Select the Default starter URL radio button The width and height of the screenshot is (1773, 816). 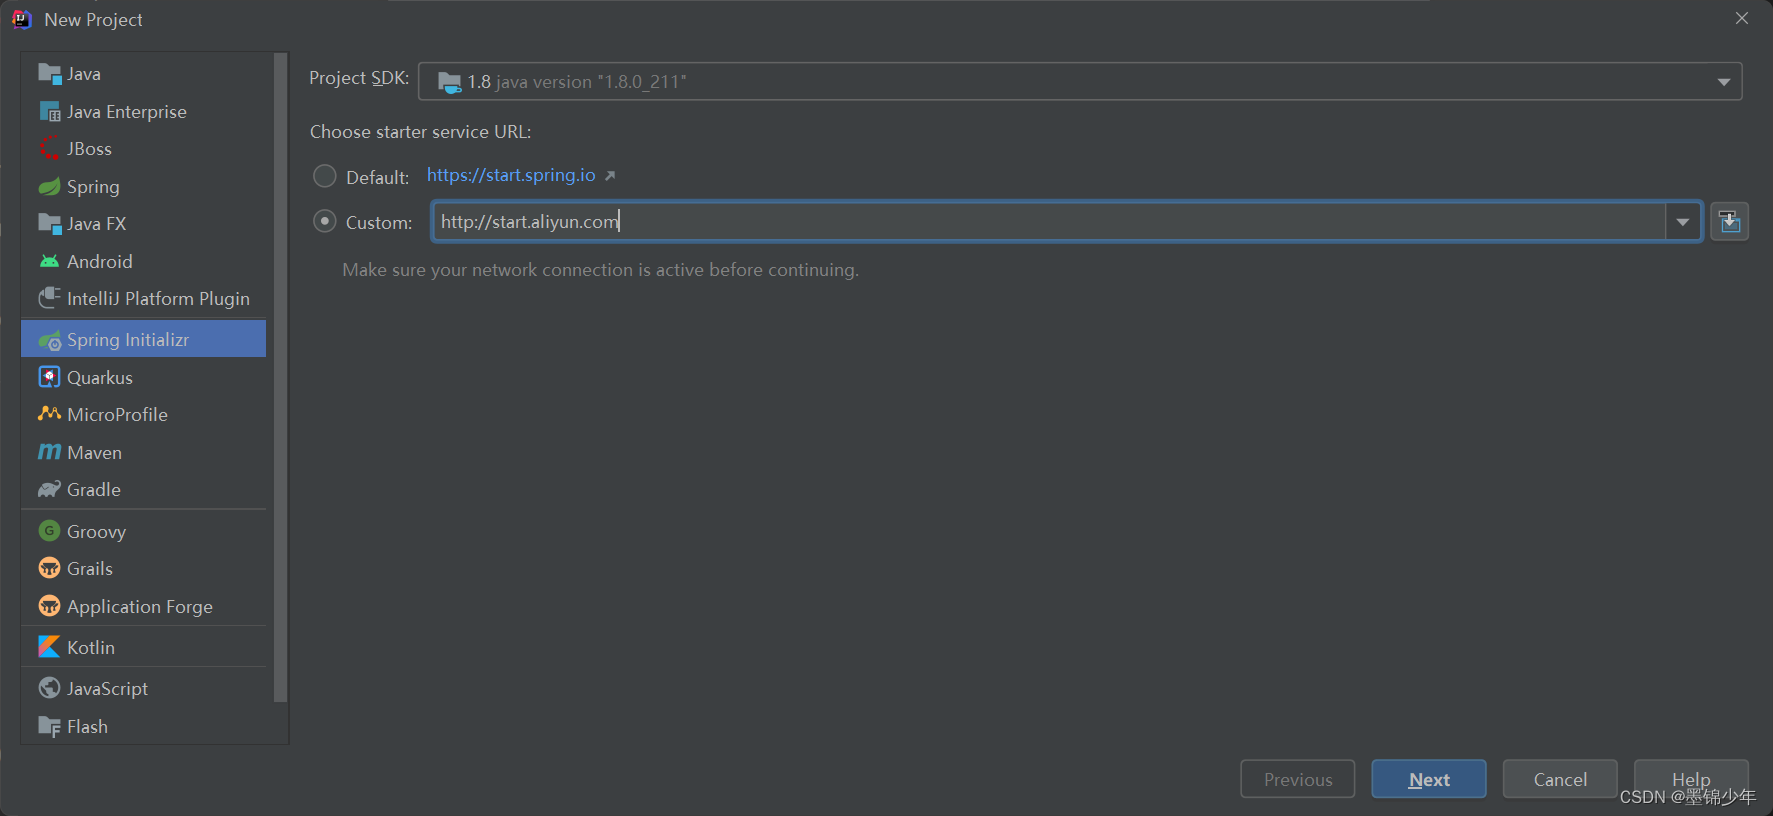[x=325, y=176]
